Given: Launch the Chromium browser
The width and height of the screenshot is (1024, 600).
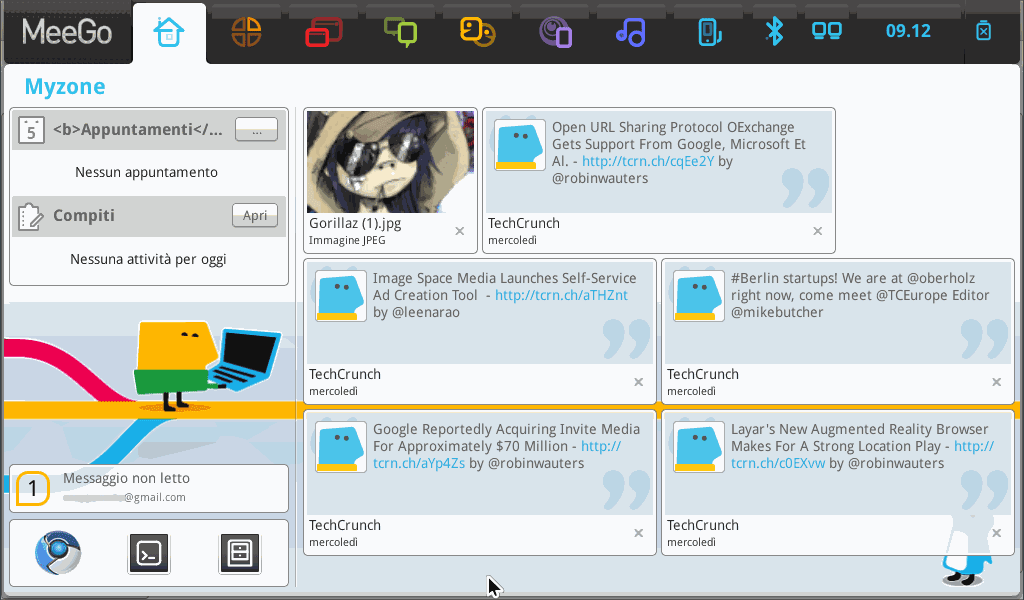Looking at the screenshot, I should tap(58, 553).
